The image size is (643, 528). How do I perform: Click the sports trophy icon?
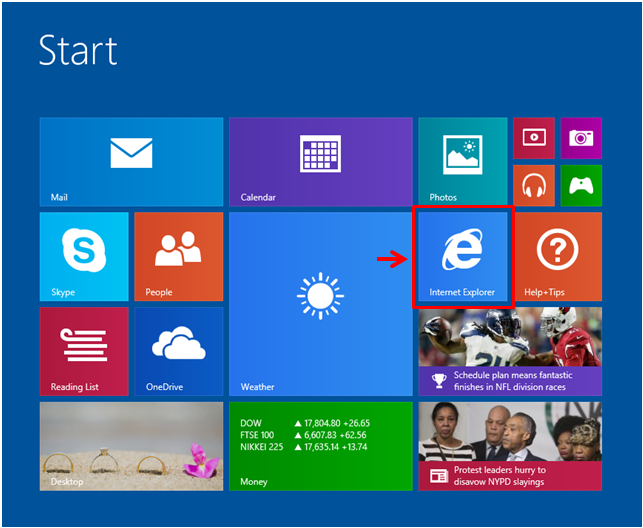[439, 381]
